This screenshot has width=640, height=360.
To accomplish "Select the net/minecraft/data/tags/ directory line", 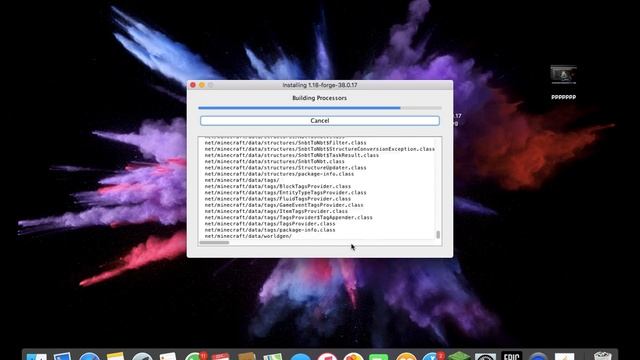I will (x=242, y=180).
